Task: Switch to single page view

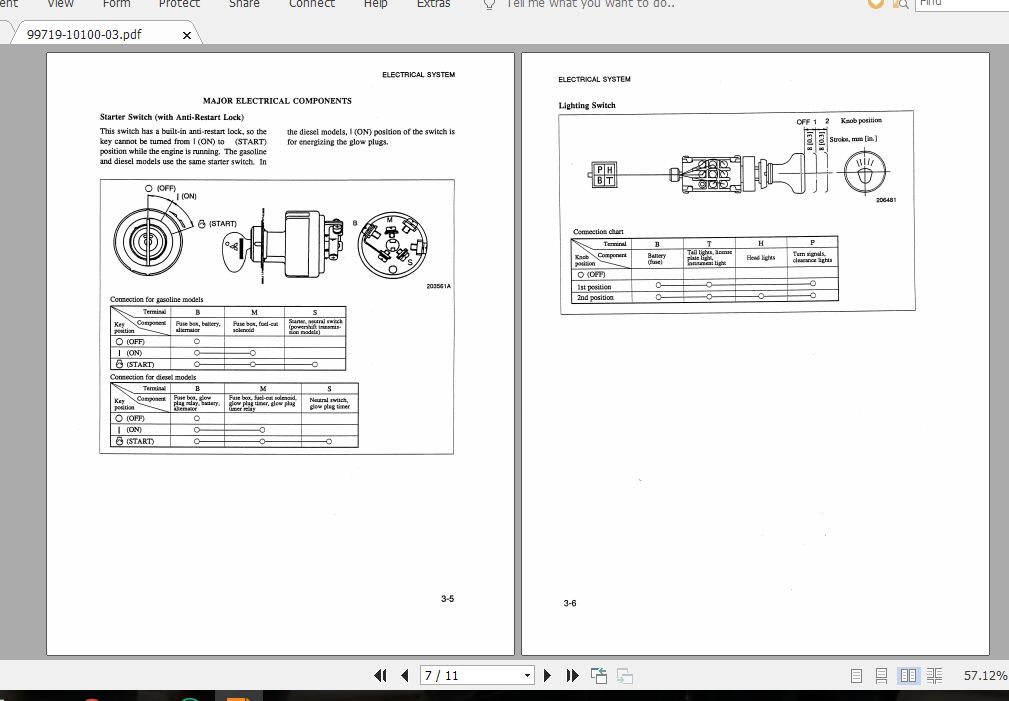Action: 856,675
